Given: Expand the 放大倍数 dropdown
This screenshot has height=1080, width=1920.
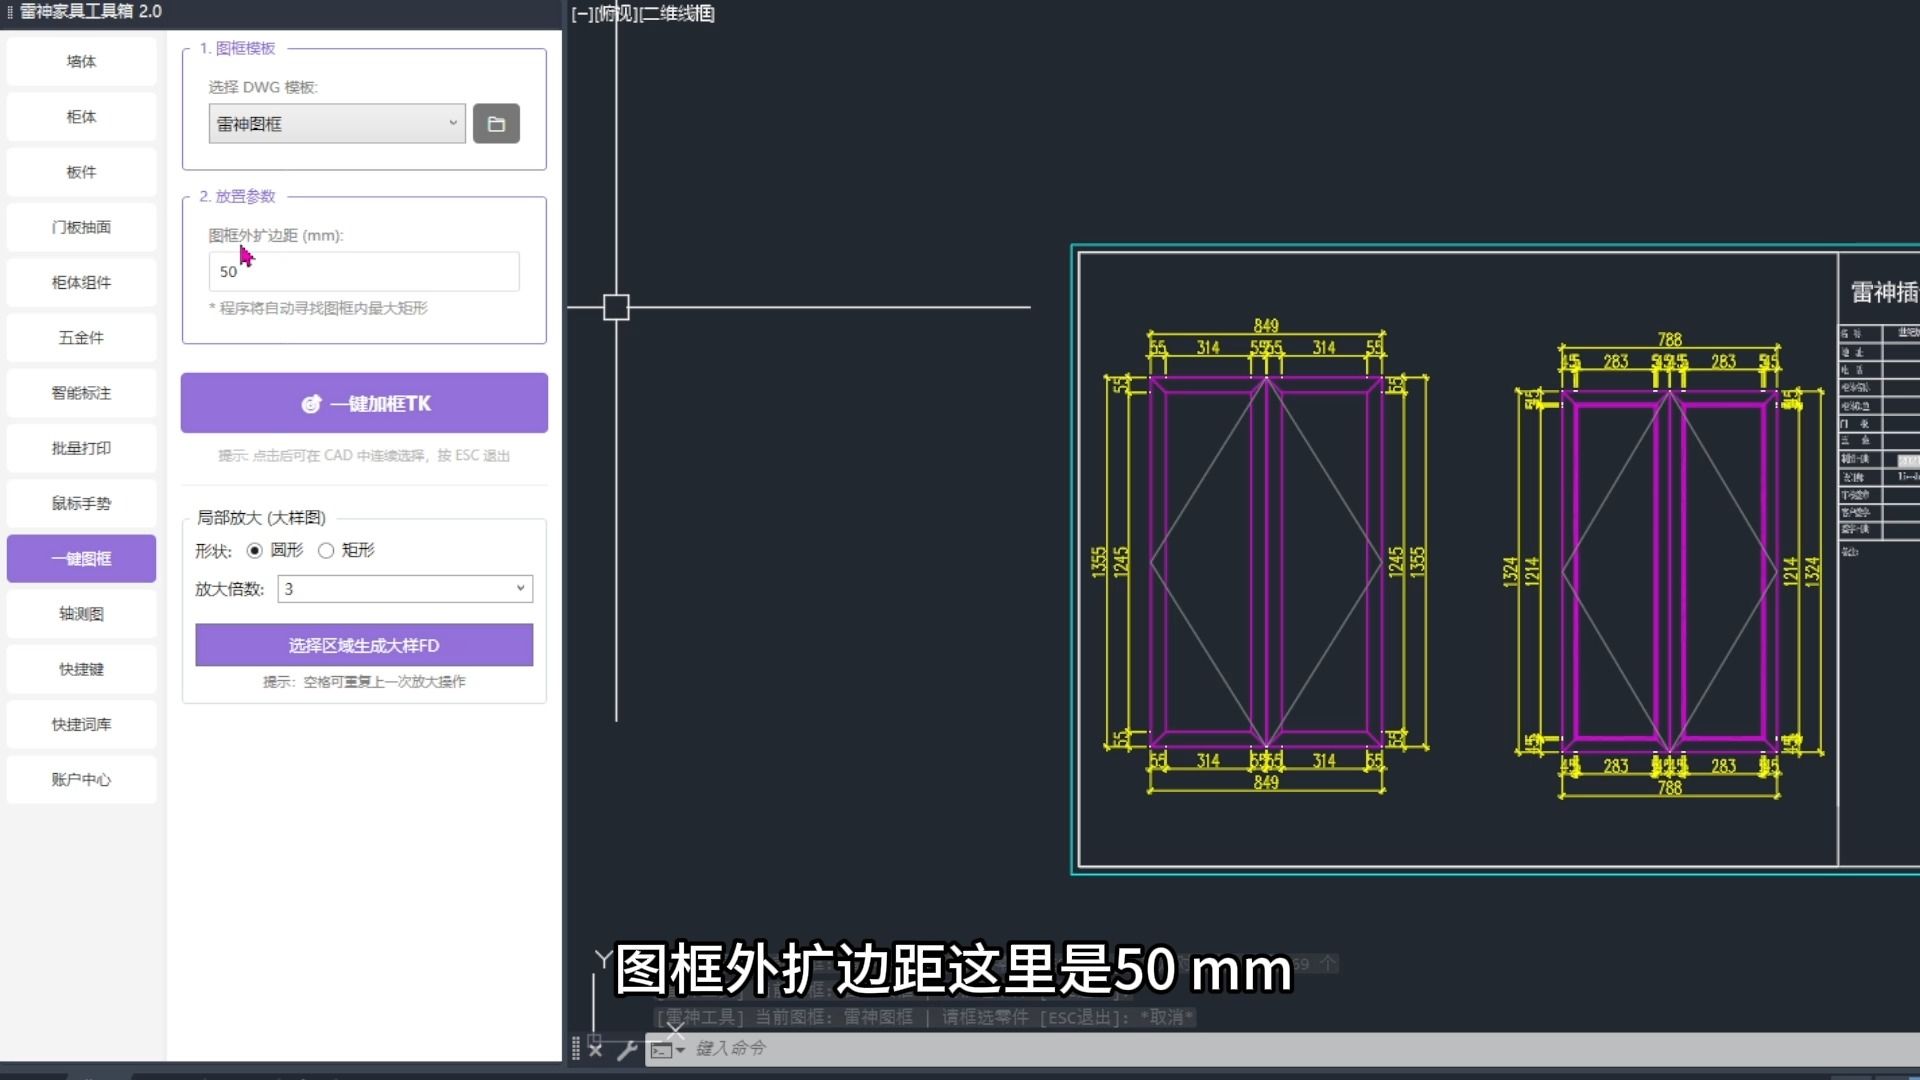Looking at the screenshot, I should pos(405,589).
